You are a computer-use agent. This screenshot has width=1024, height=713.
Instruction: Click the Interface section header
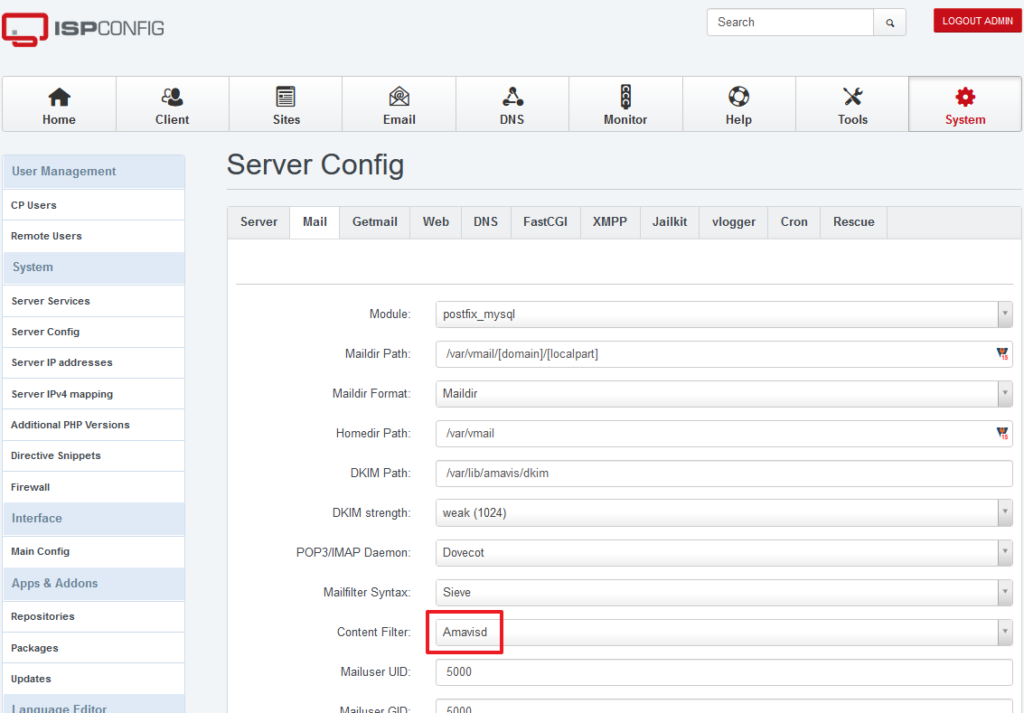(93, 518)
